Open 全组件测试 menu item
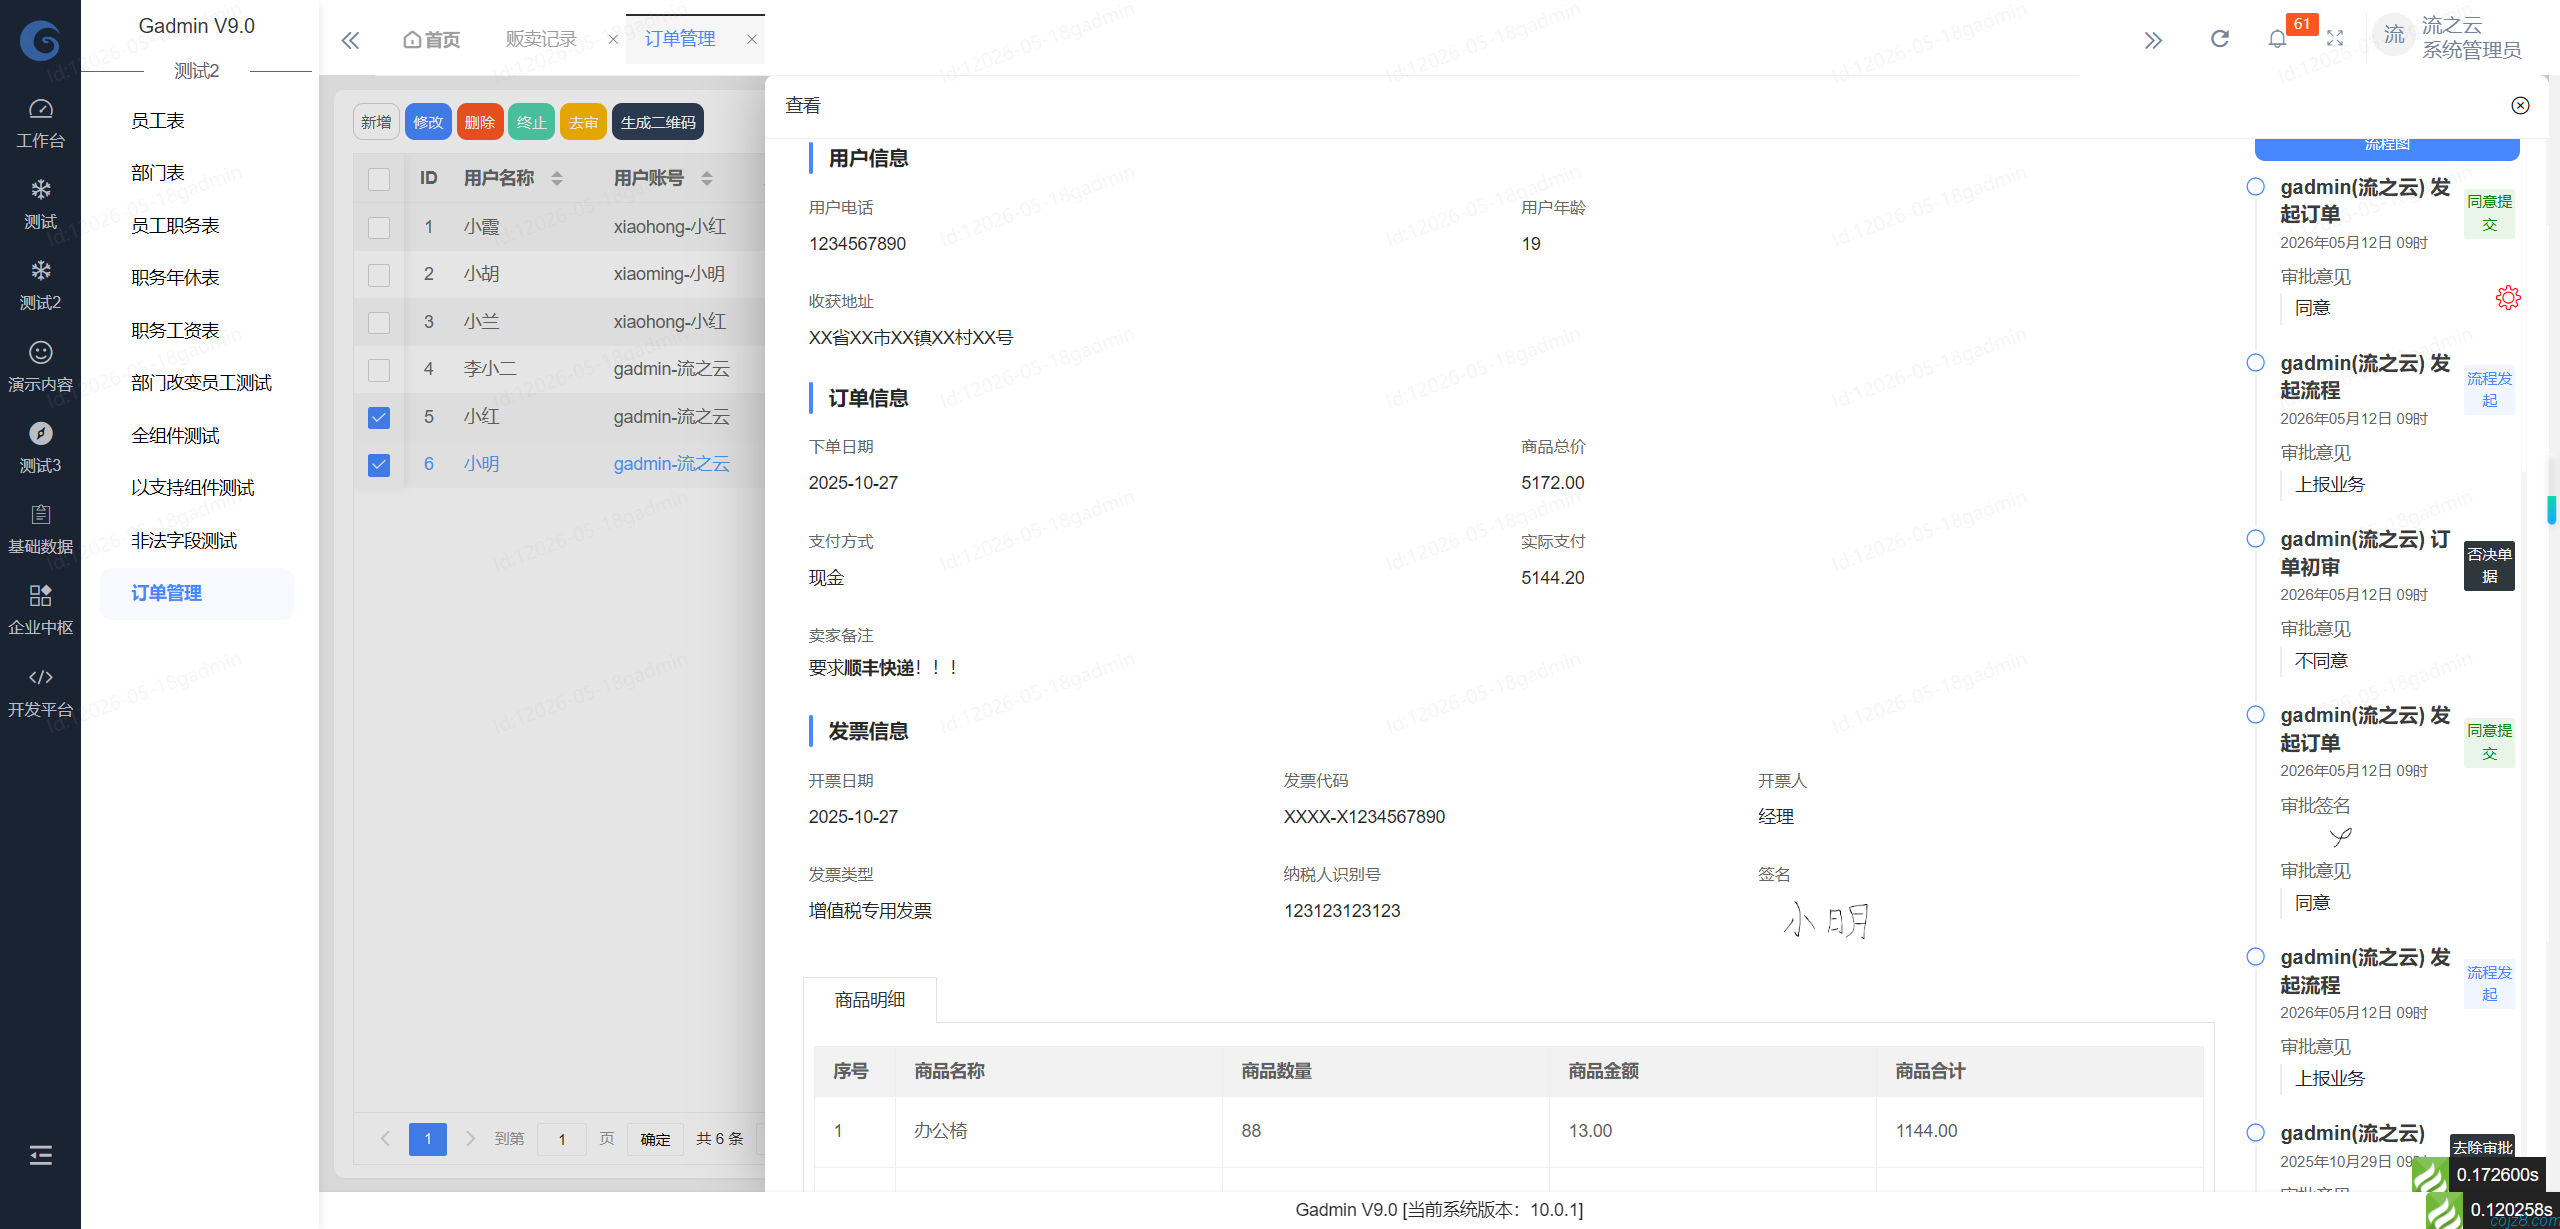This screenshot has width=2560, height=1229. coord(175,436)
